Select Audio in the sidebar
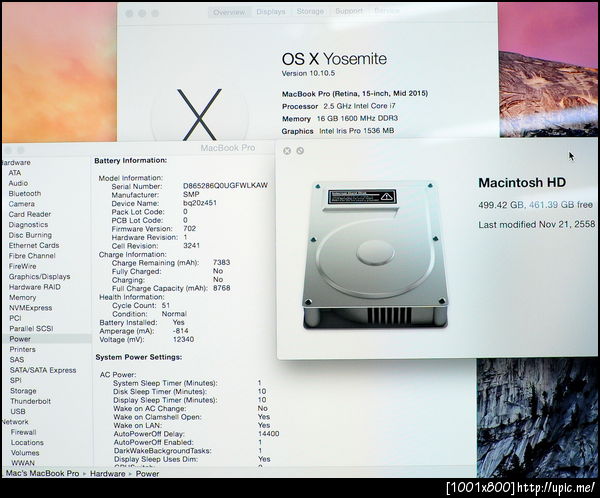The image size is (600, 498). pyautogui.click(x=18, y=183)
